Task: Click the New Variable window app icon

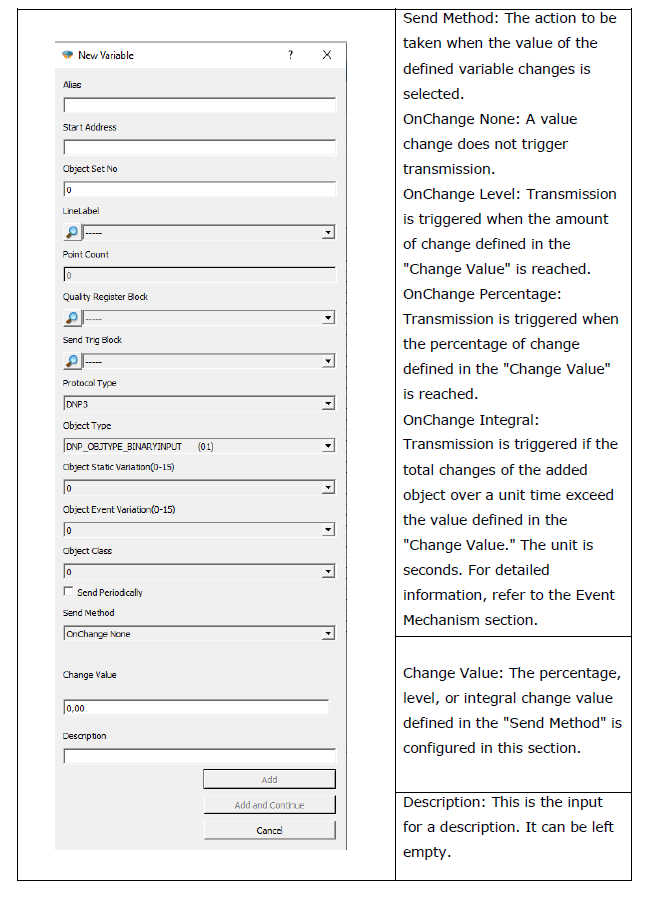Action: 68,55
